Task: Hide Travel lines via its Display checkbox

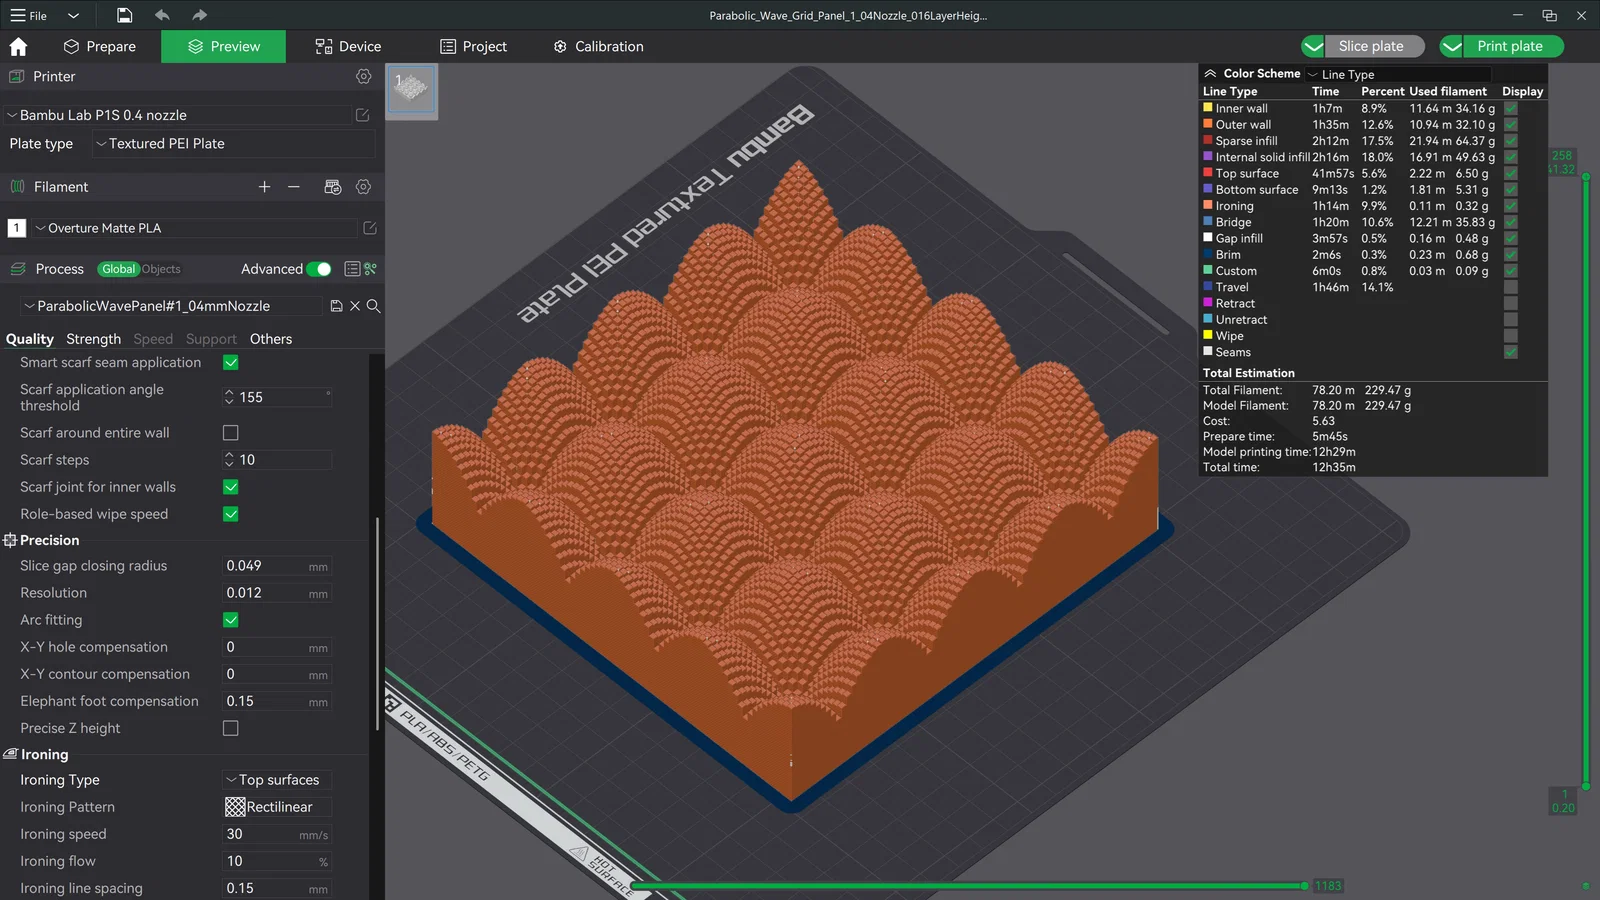Action: (1510, 288)
